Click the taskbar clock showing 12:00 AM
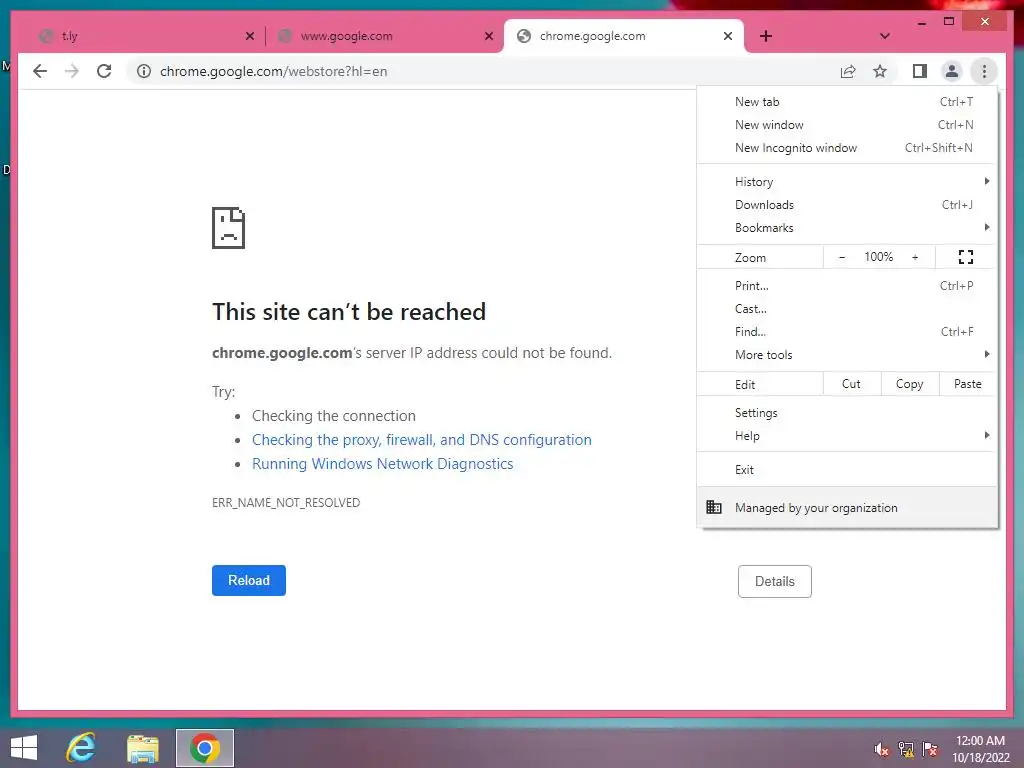The image size is (1024, 768). pos(980,749)
